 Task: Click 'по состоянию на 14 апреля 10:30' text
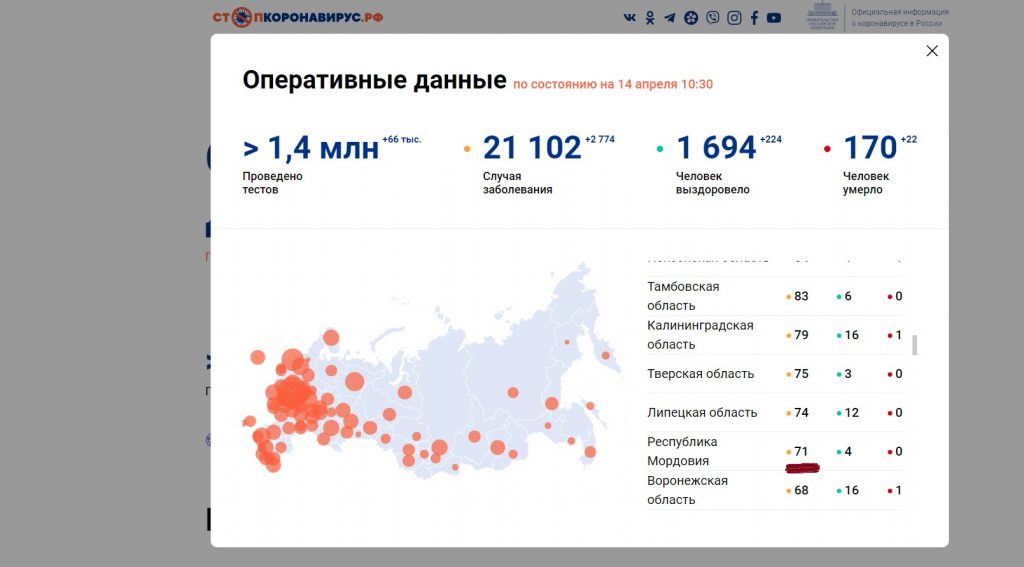pyautogui.click(x=613, y=84)
